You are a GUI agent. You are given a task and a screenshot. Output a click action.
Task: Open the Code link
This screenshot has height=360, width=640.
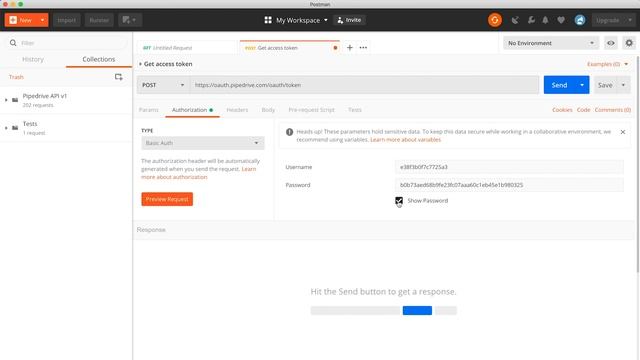coord(583,110)
